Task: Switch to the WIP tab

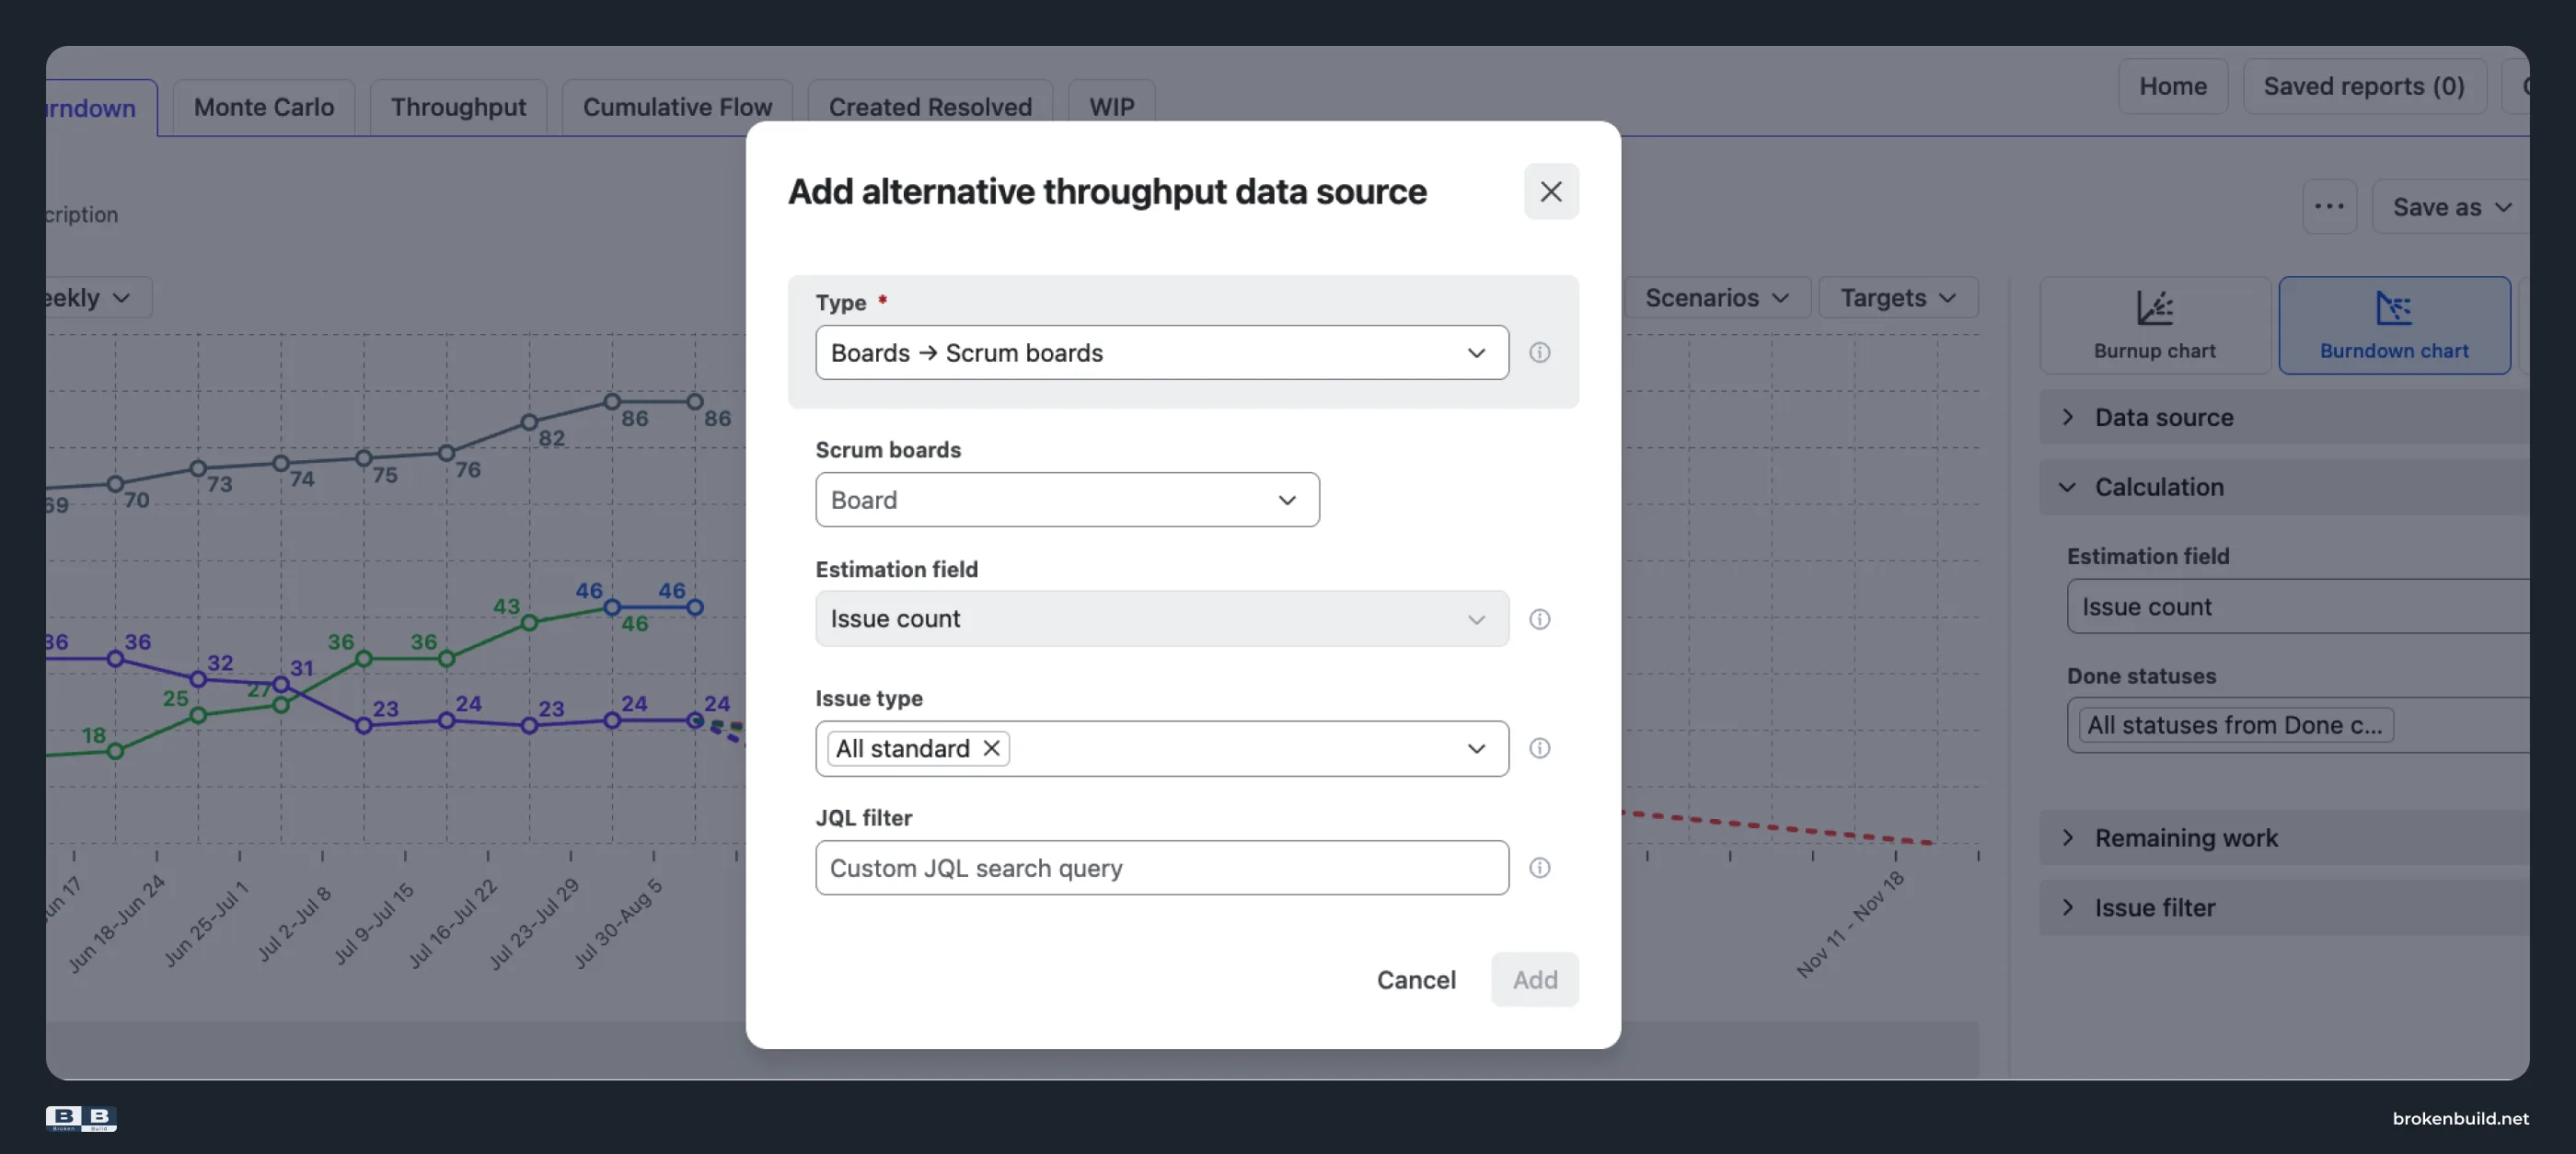Action: pos(1111,107)
